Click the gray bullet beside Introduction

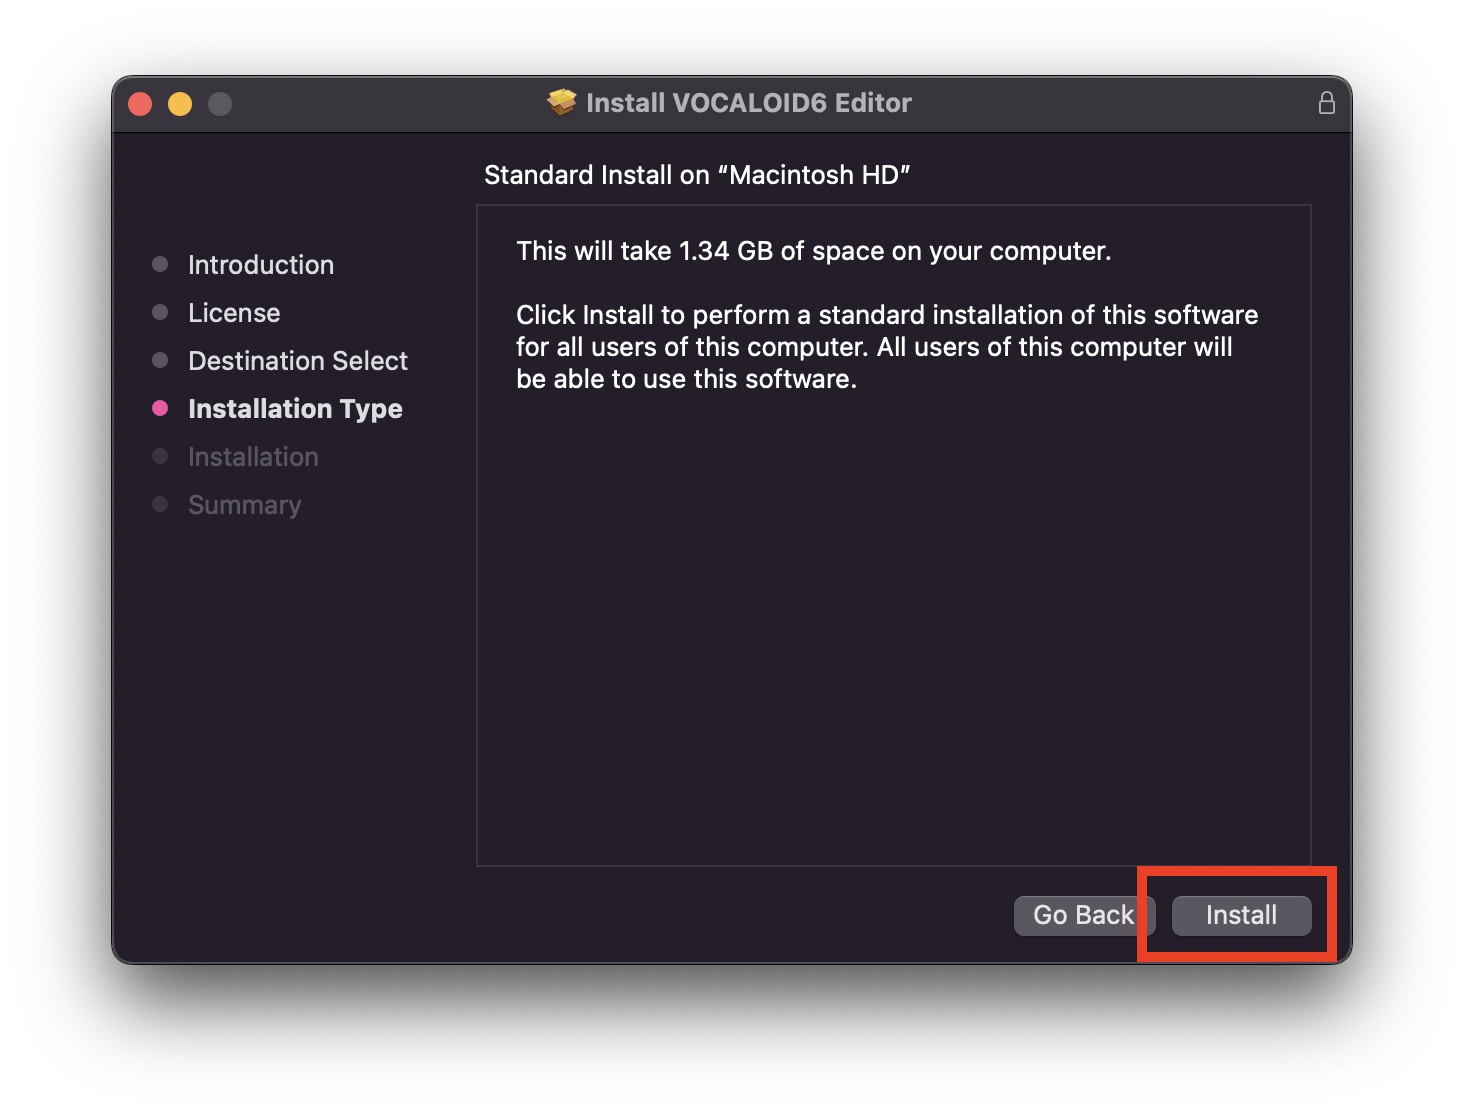(x=161, y=264)
